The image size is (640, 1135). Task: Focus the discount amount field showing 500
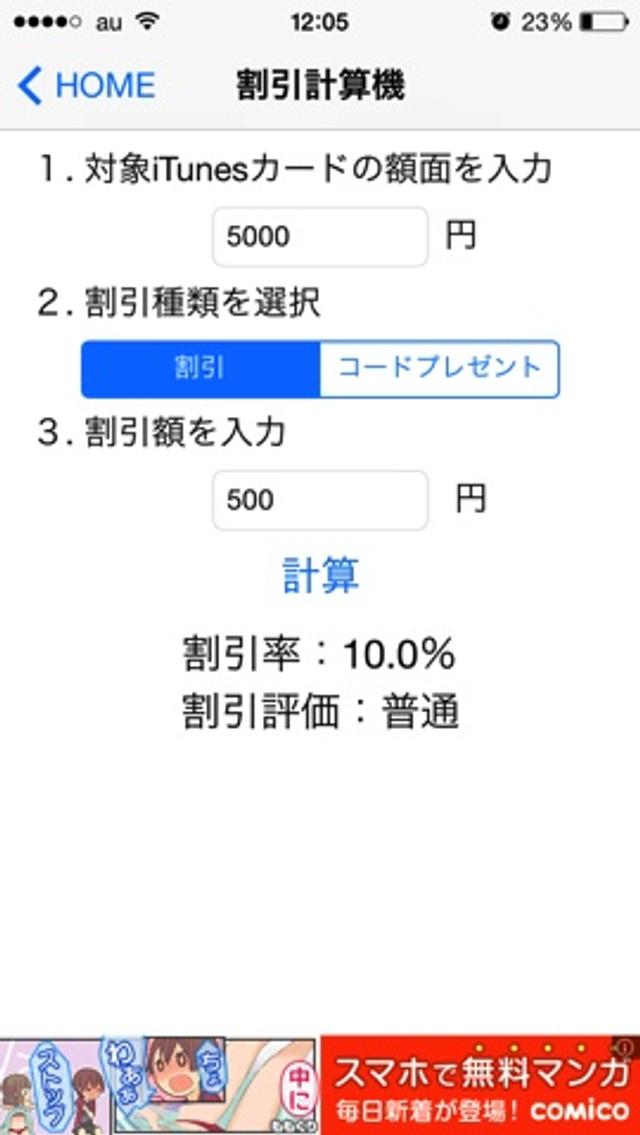pos(320,500)
